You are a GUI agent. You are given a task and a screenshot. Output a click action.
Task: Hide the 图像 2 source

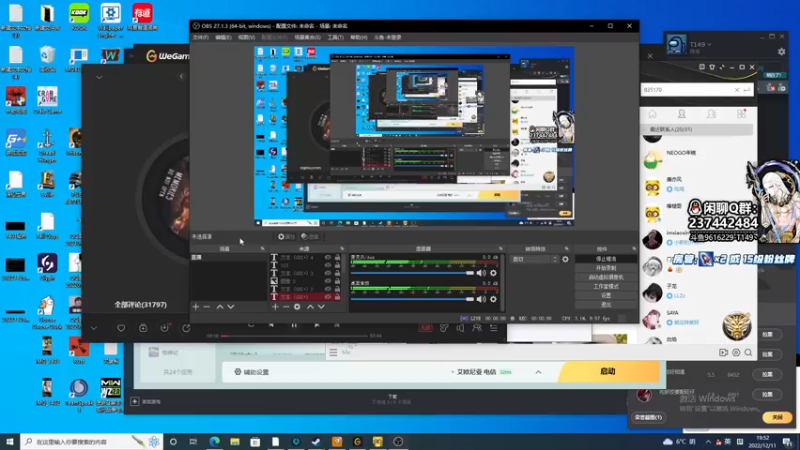pyautogui.click(x=328, y=281)
